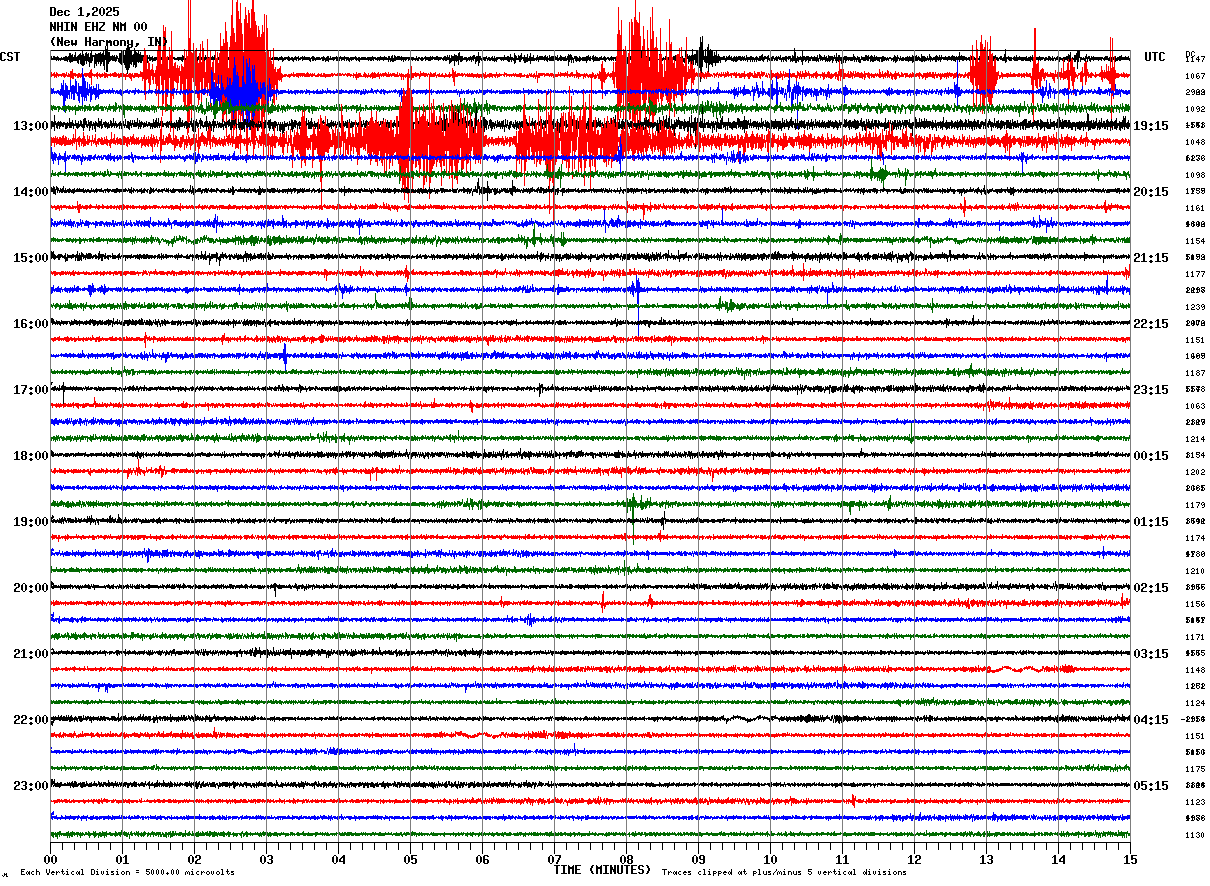
Task: Click the DC offset value 1214
Action: 1195,439
